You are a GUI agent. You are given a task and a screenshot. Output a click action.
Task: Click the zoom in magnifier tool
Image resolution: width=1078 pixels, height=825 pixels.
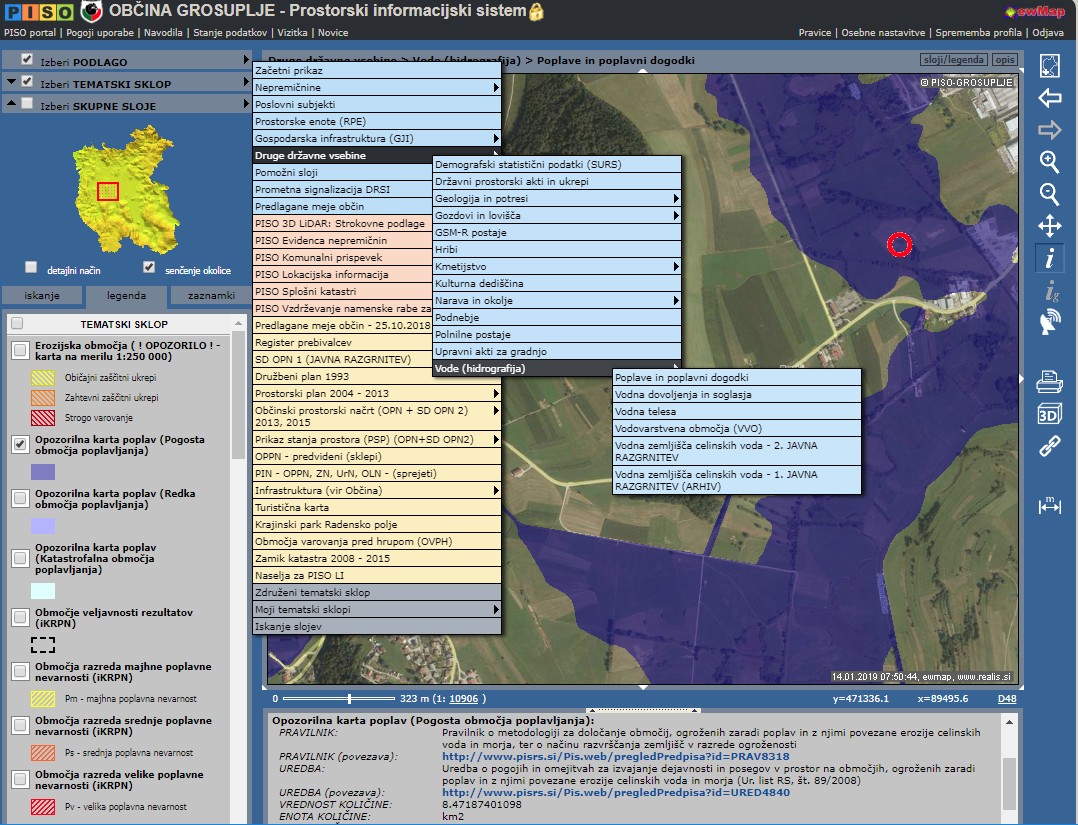click(x=1049, y=162)
